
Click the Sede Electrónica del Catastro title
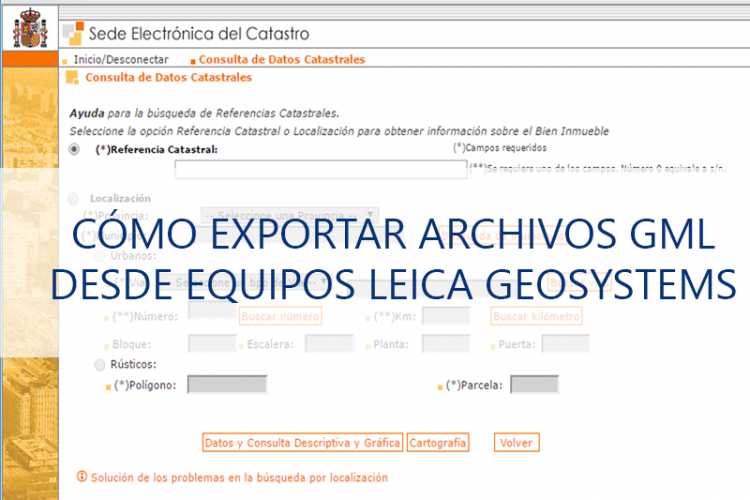click(199, 34)
